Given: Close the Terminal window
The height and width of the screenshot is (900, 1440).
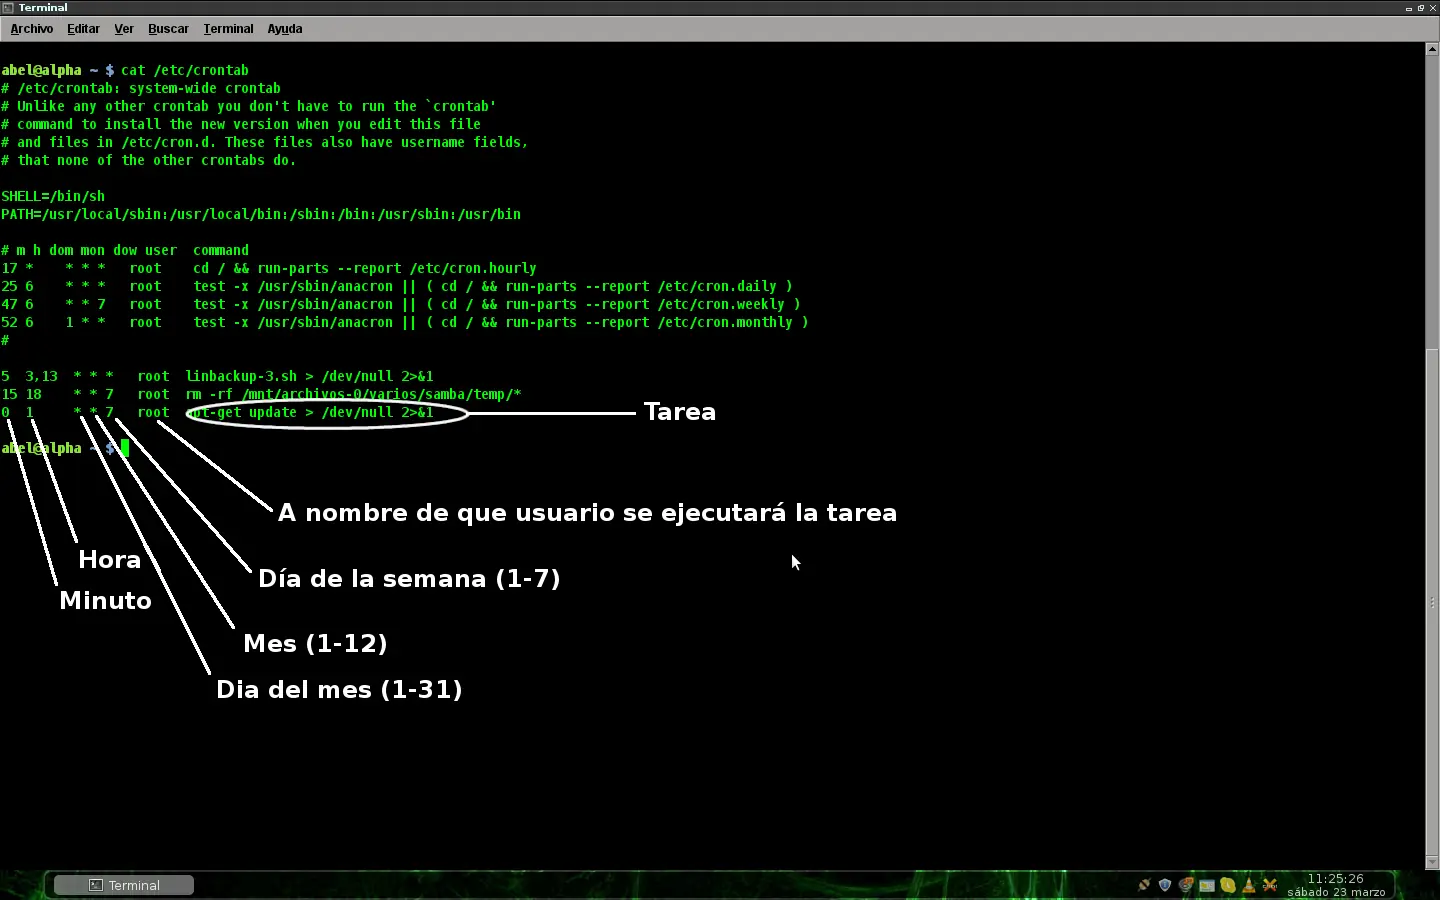Looking at the screenshot, I should 1433,7.
